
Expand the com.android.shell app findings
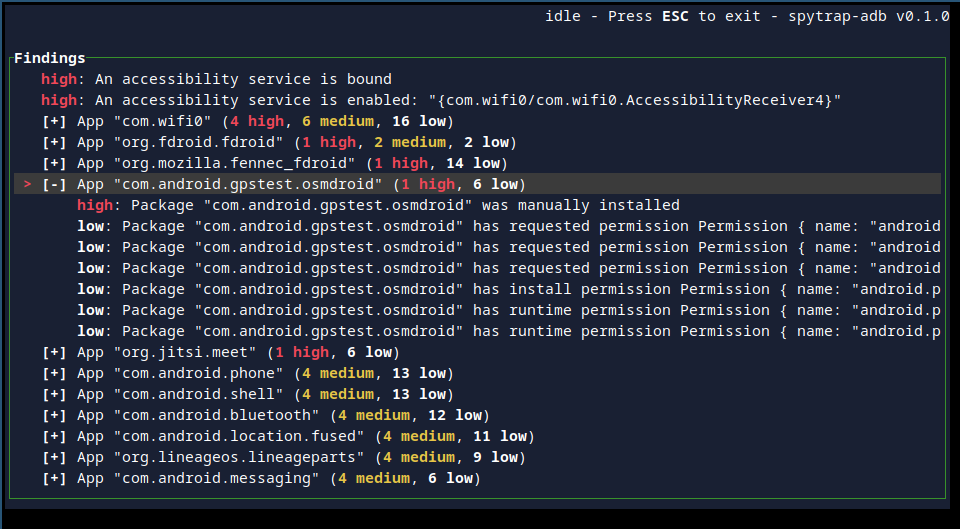pos(54,394)
